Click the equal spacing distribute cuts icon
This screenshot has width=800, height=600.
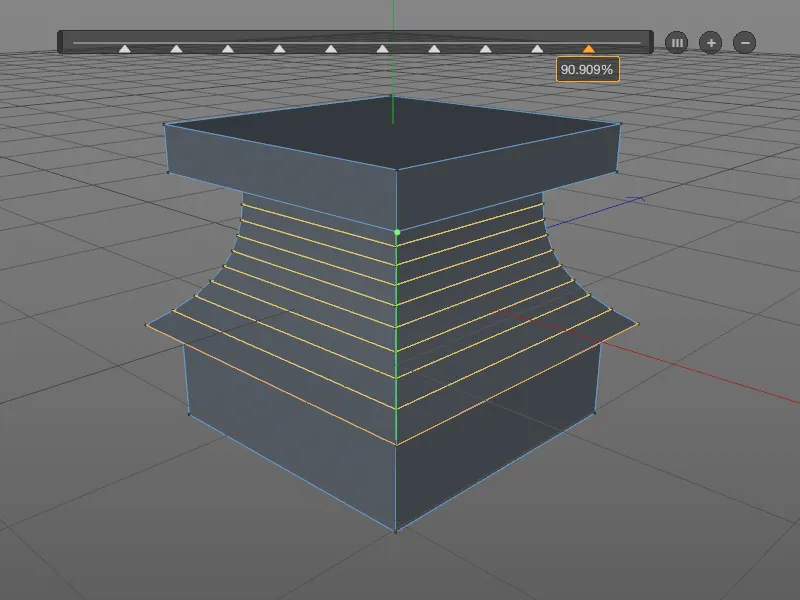[677, 43]
